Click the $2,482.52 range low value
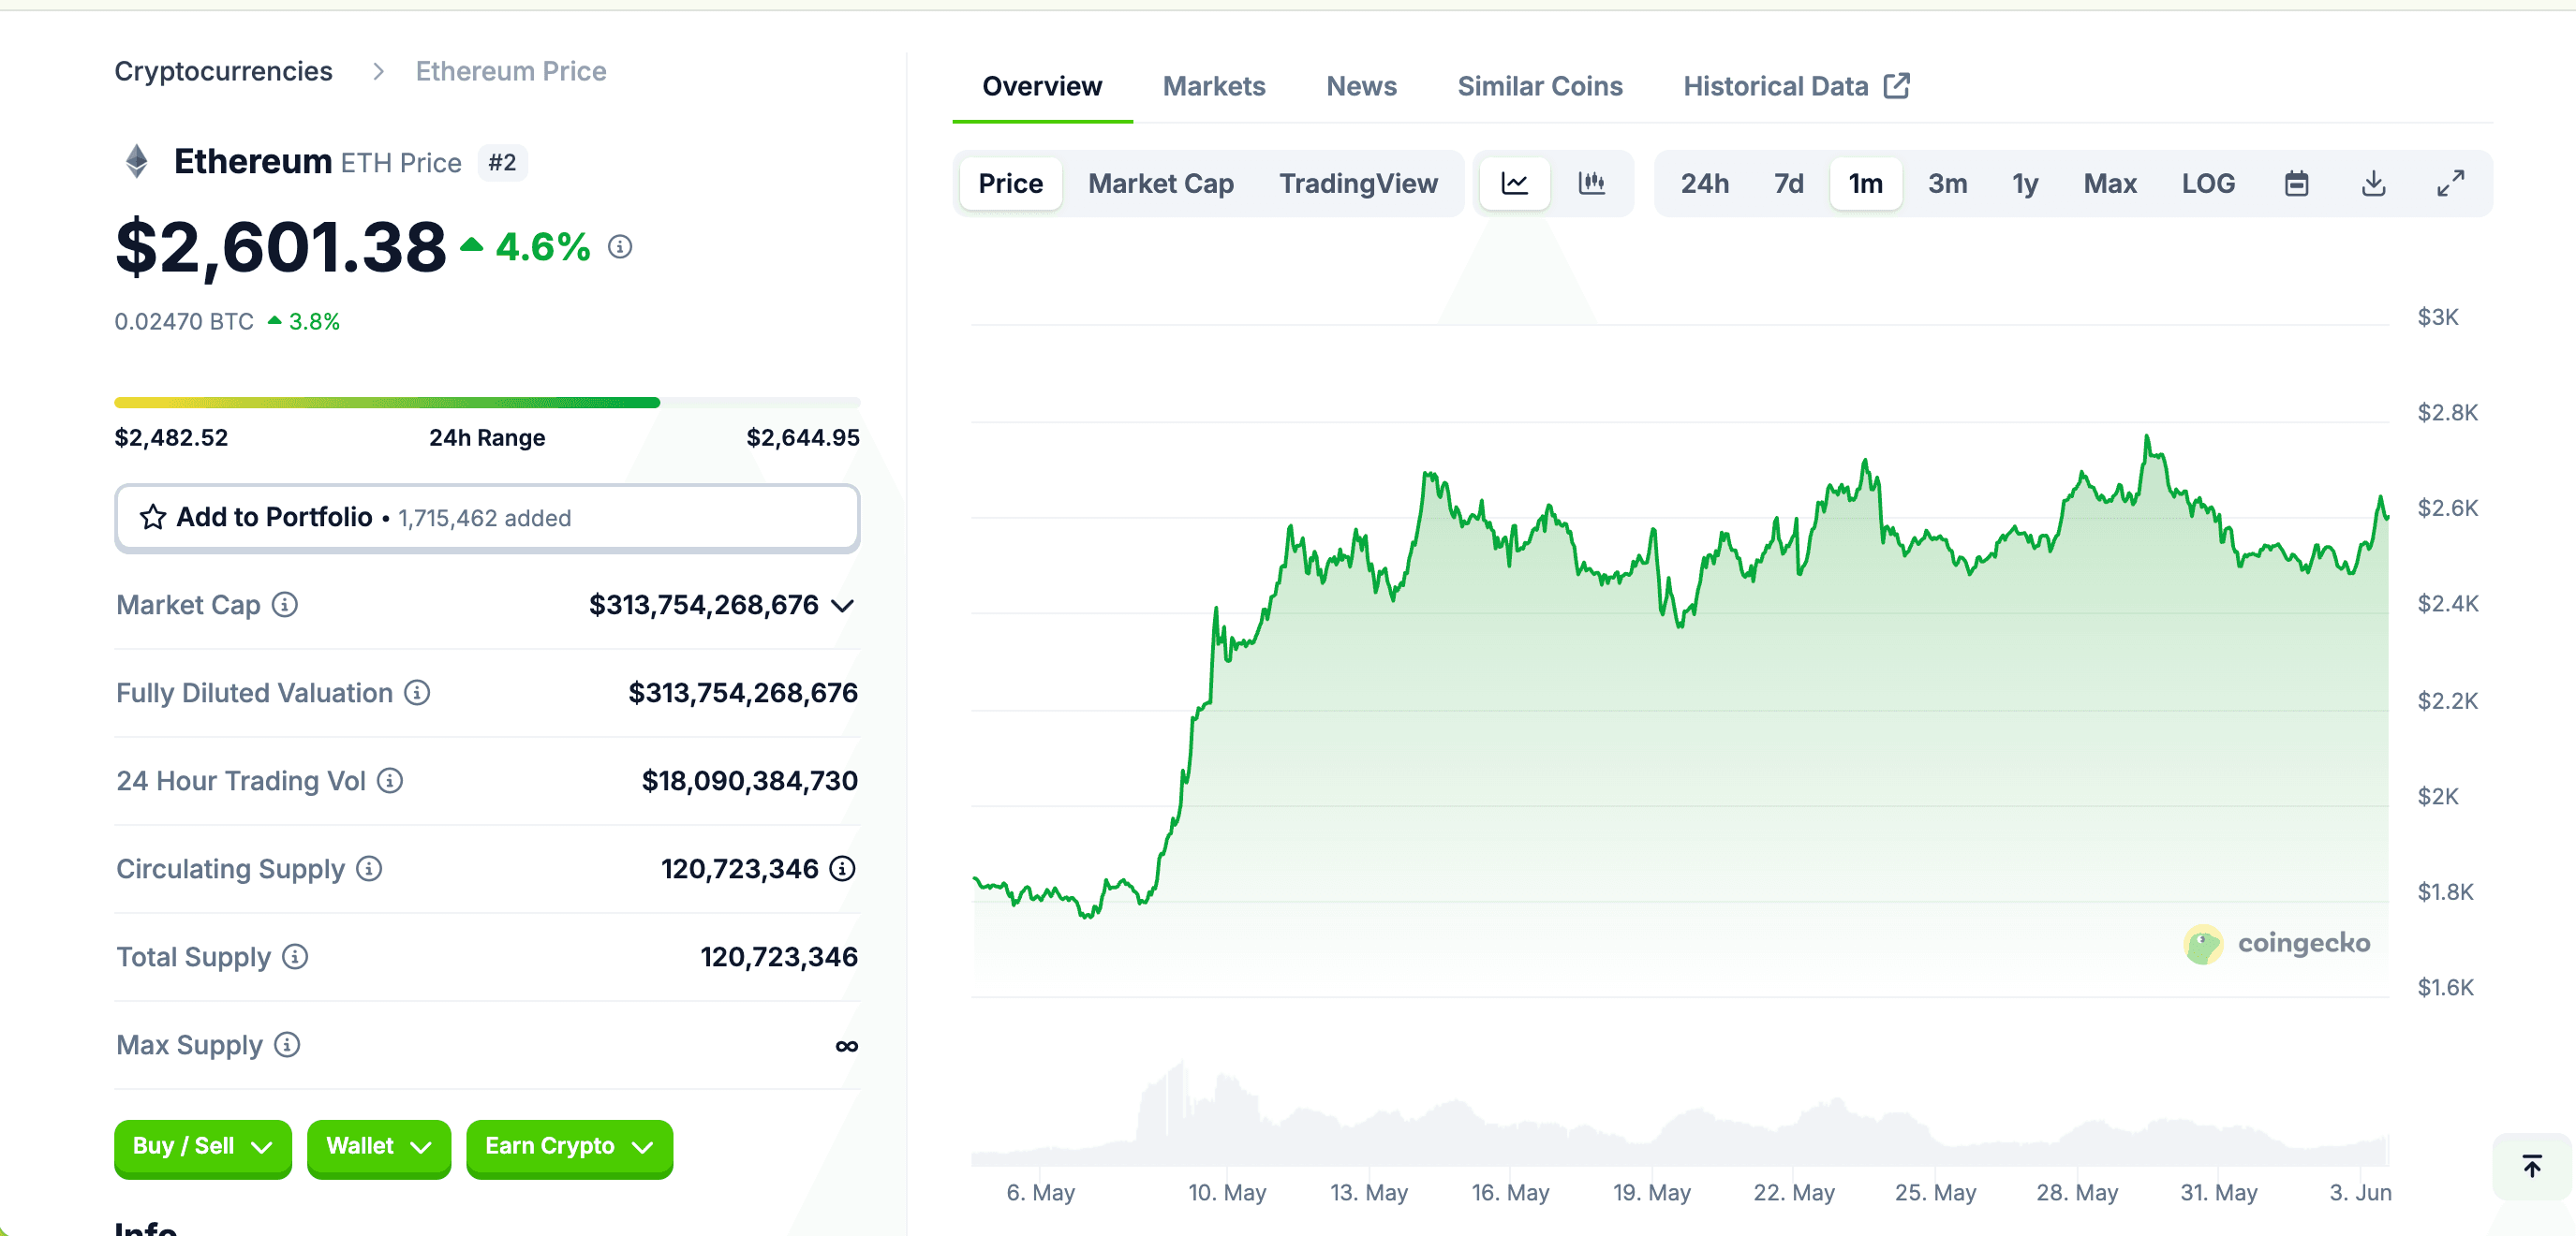Image resolution: width=2576 pixels, height=1236 pixels. [171, 437]
